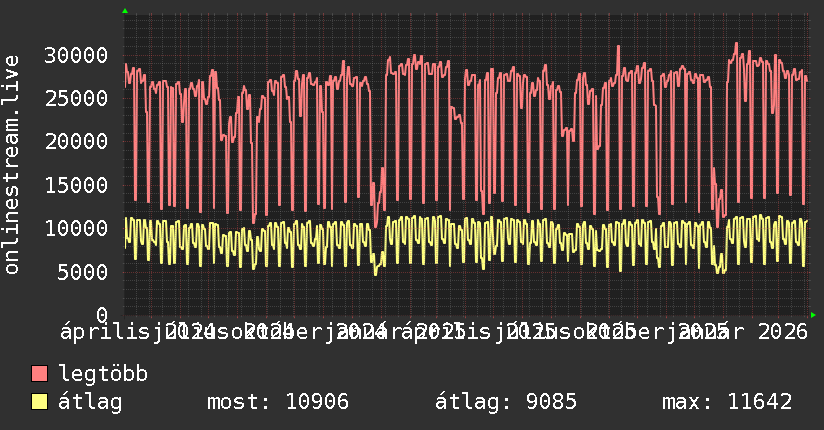Click the most: 10906 statistic

click(277, 403)
